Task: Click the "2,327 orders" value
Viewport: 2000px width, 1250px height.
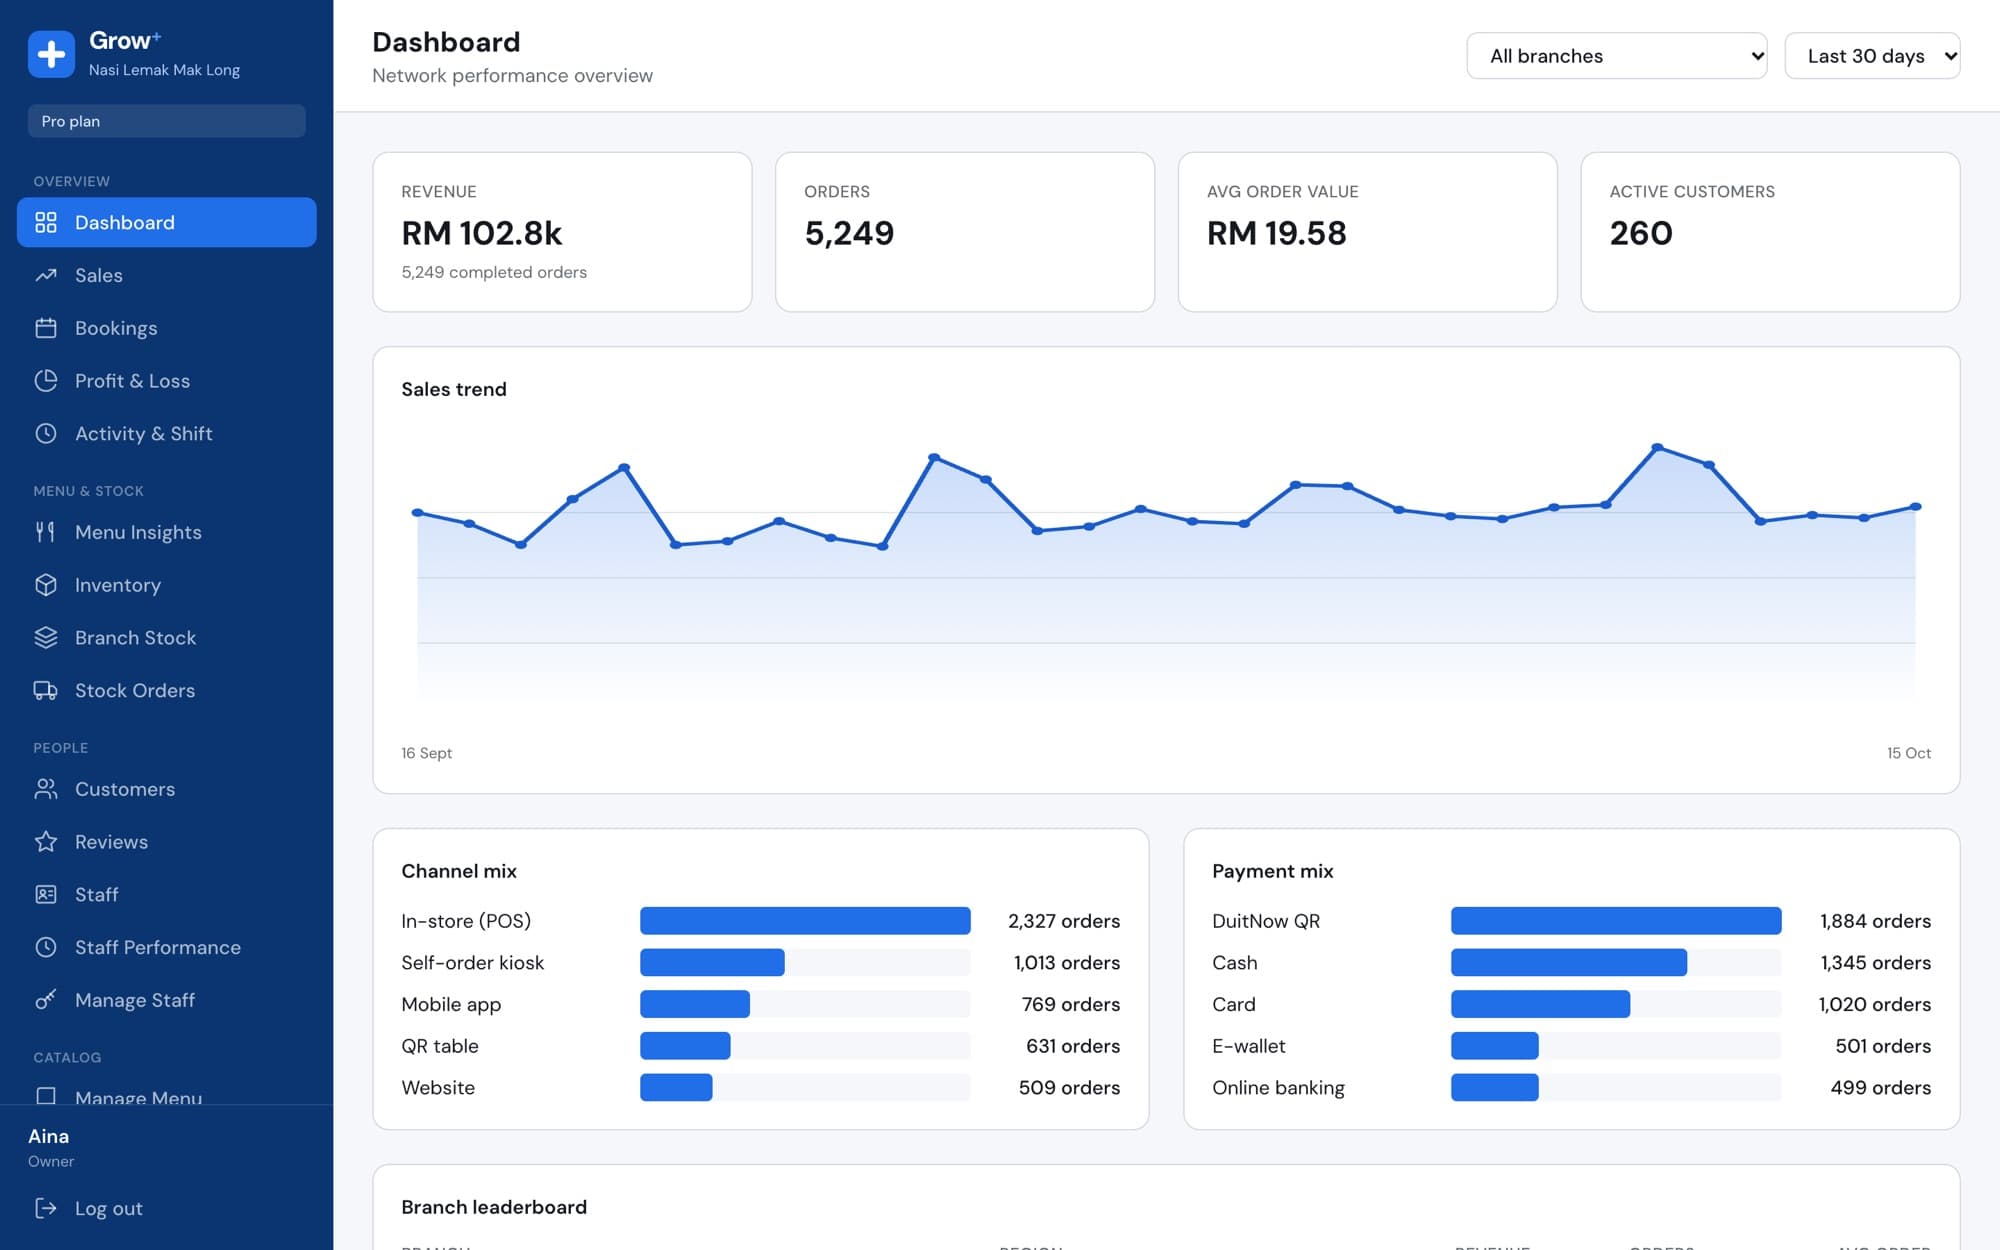Action: [x=1064, y=921]
